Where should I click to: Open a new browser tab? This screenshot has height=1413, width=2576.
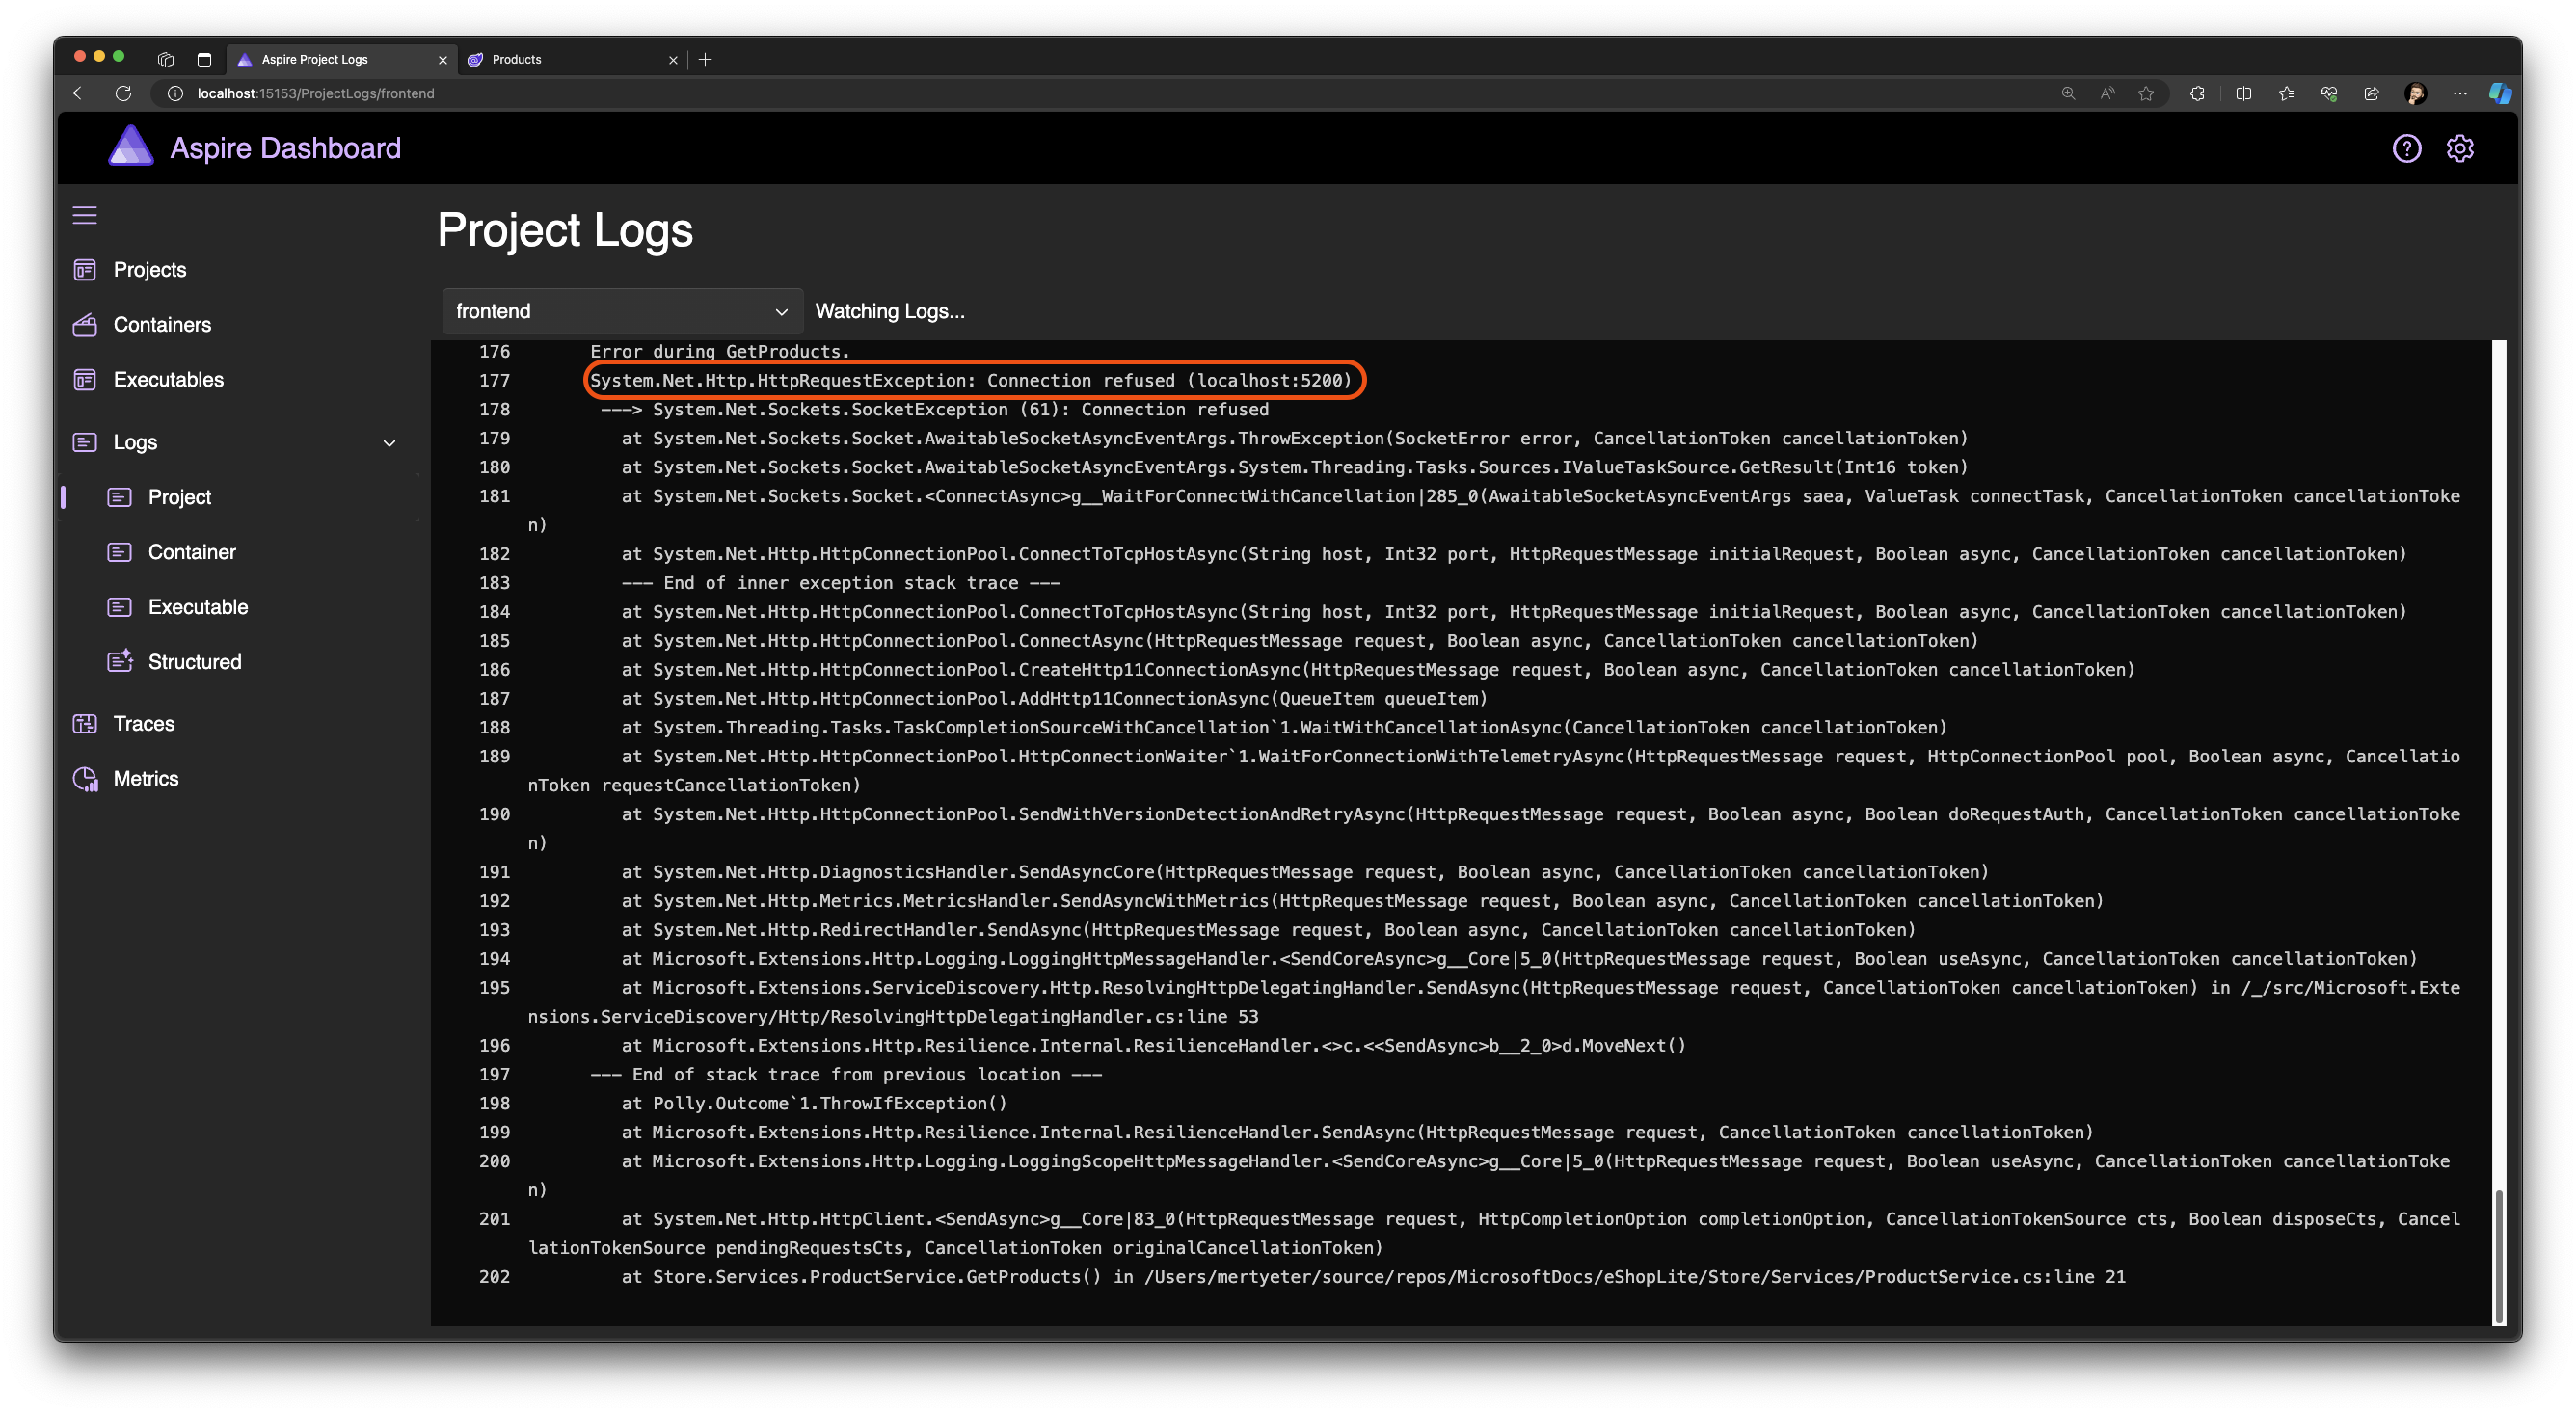705,59
